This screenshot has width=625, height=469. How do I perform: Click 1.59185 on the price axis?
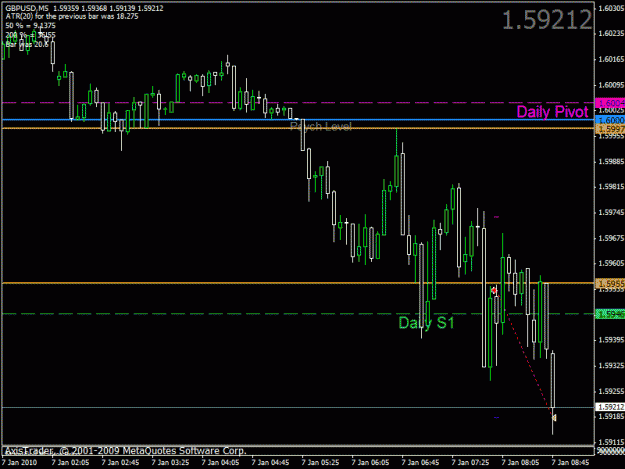[611, 416]
